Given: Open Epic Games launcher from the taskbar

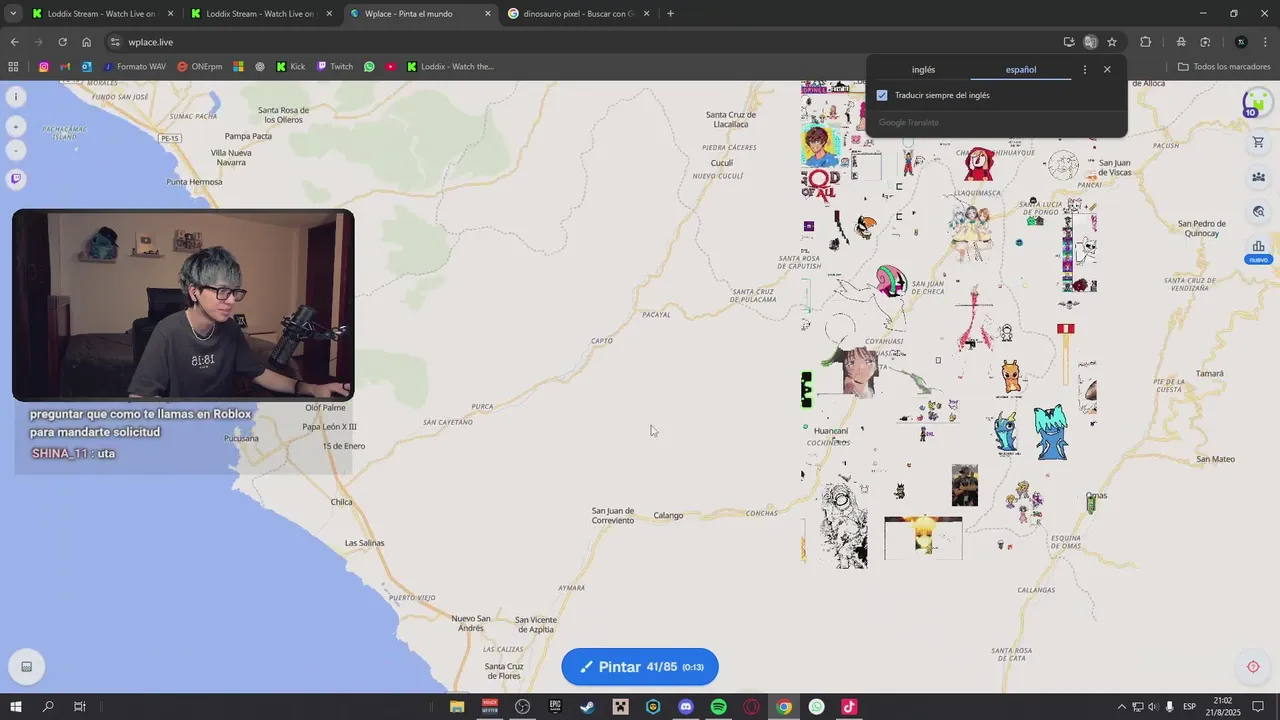Looking at the screenshot, I should (555, 707).
